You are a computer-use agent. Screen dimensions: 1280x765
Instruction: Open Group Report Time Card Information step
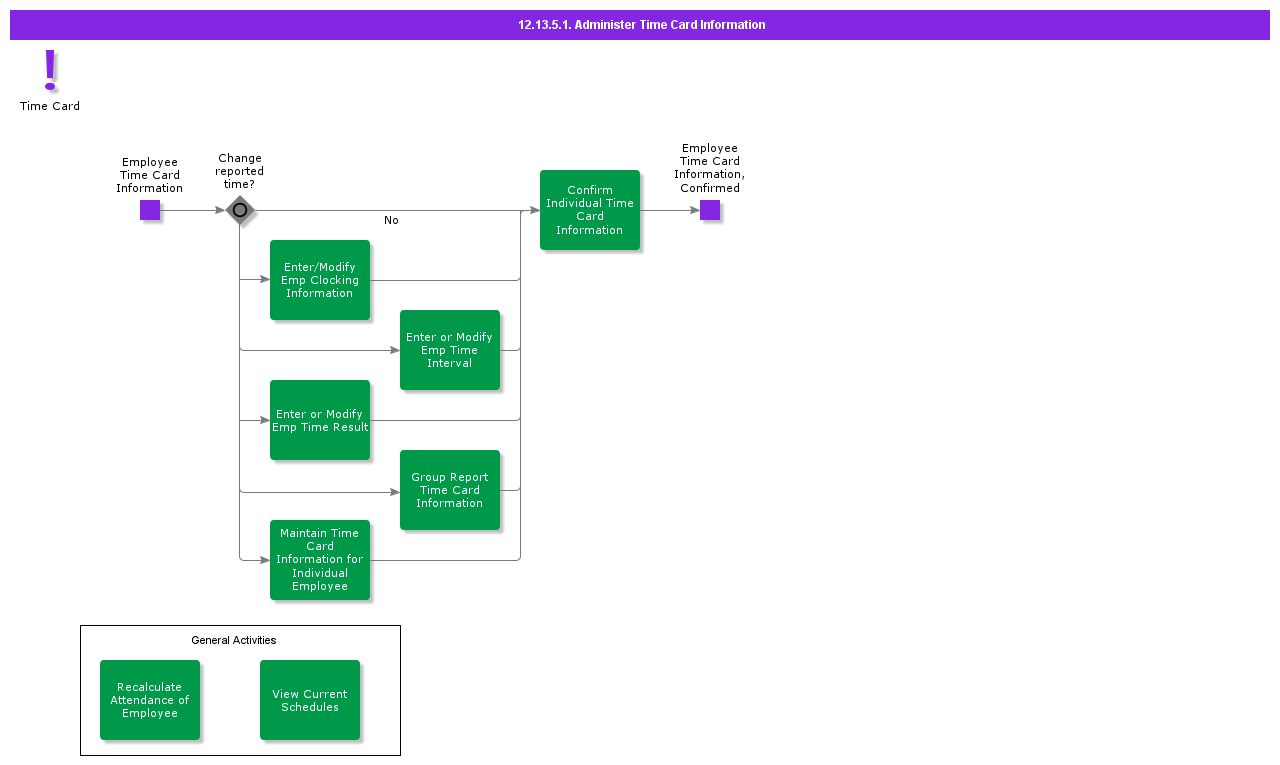(x=450, y=490)
